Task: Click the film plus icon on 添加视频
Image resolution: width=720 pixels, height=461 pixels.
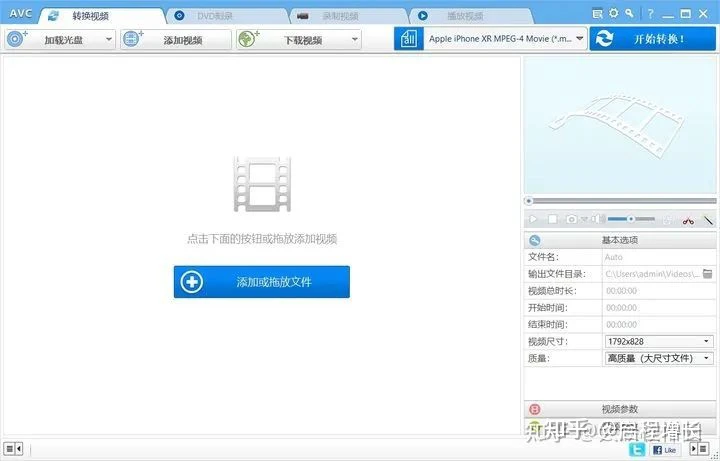Action: click(x=133, y=39)
